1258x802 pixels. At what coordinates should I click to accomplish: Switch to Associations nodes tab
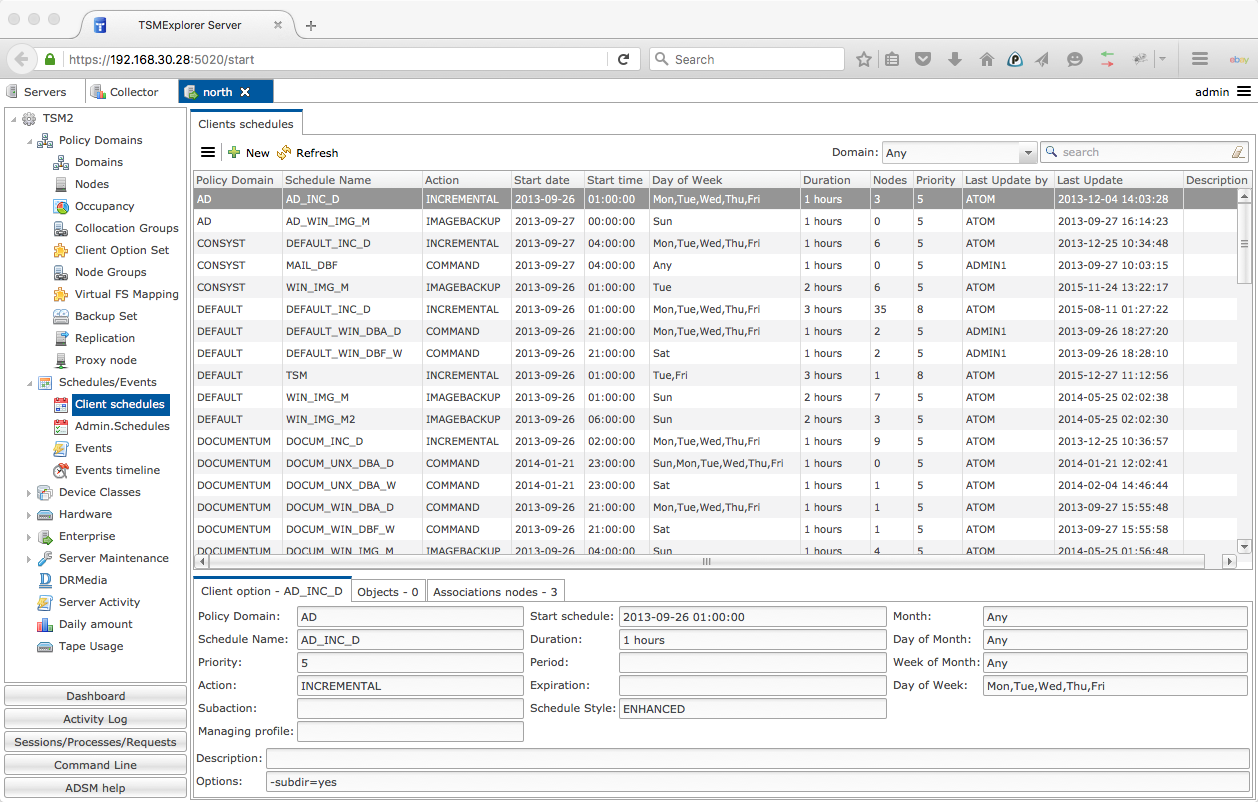coord(495,592)
